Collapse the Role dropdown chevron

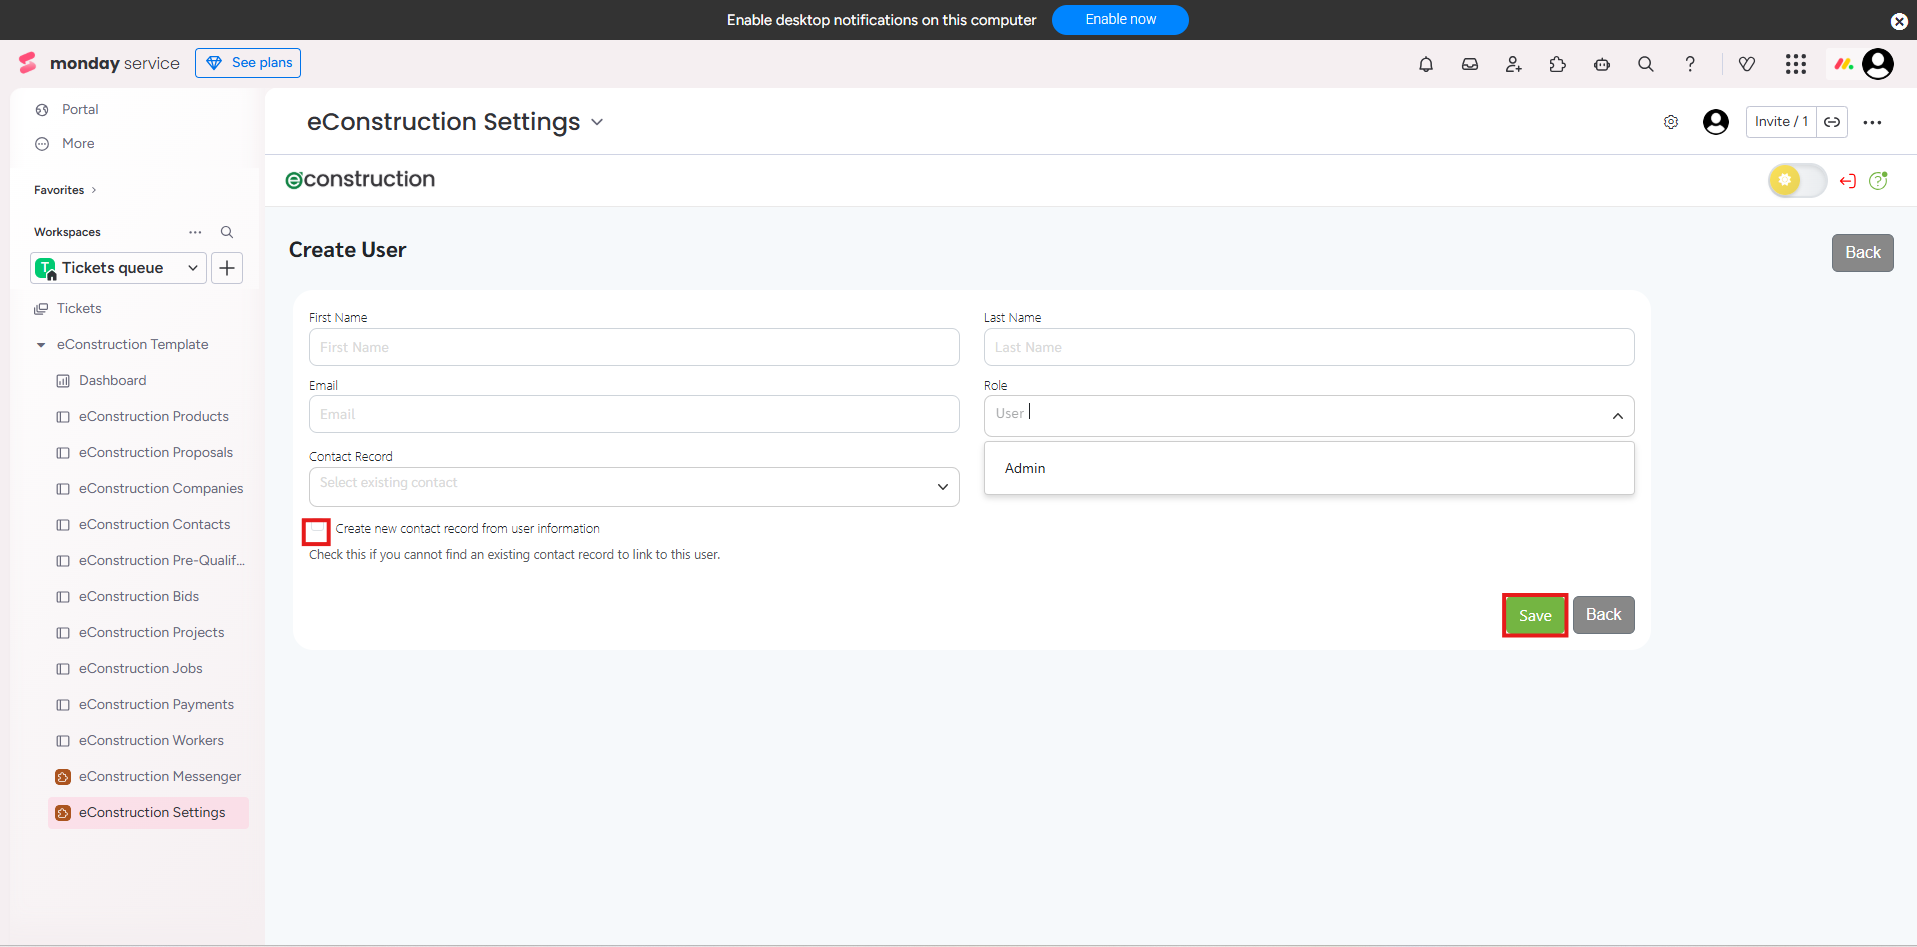click(1616, 416)
